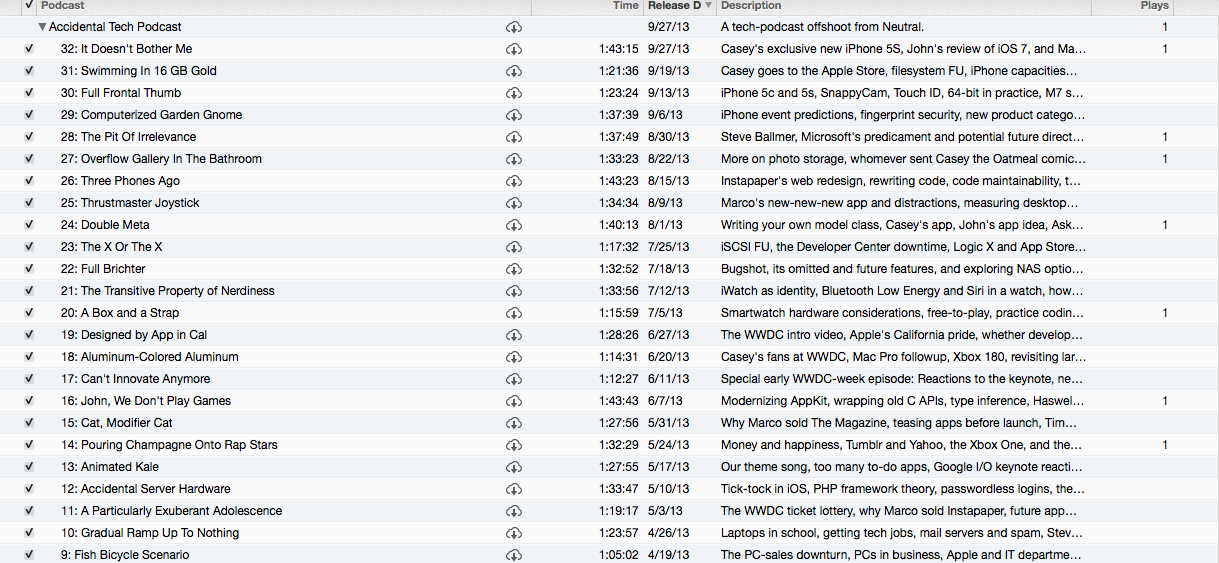The width and height of the screenshot is (1219, 563).
Task: Download episode 28: The Pit Of Irrelevance
Action: 514,137
